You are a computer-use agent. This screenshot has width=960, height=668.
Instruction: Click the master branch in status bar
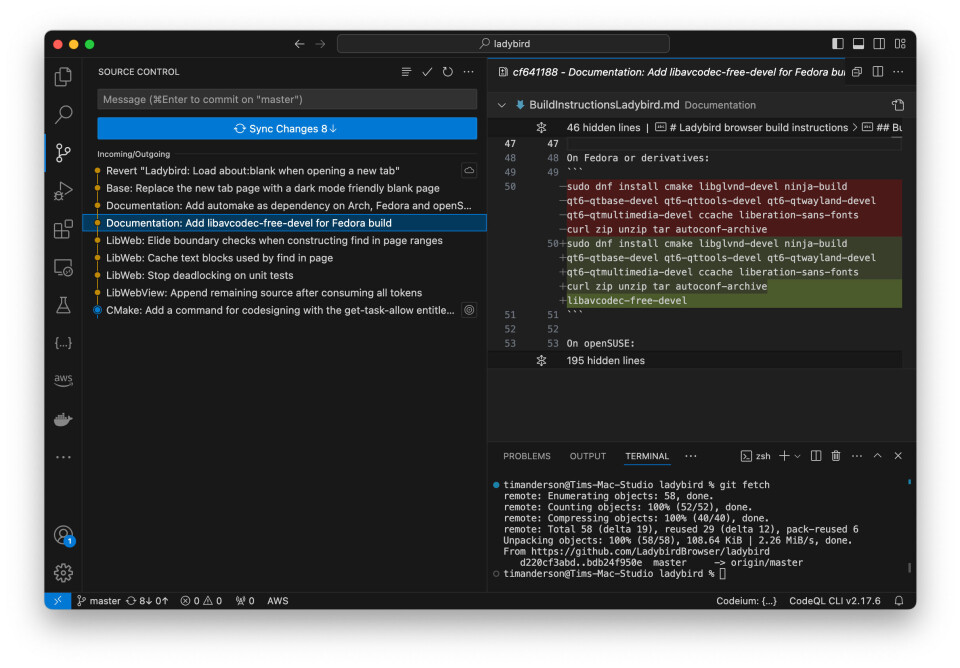point(99,601)
